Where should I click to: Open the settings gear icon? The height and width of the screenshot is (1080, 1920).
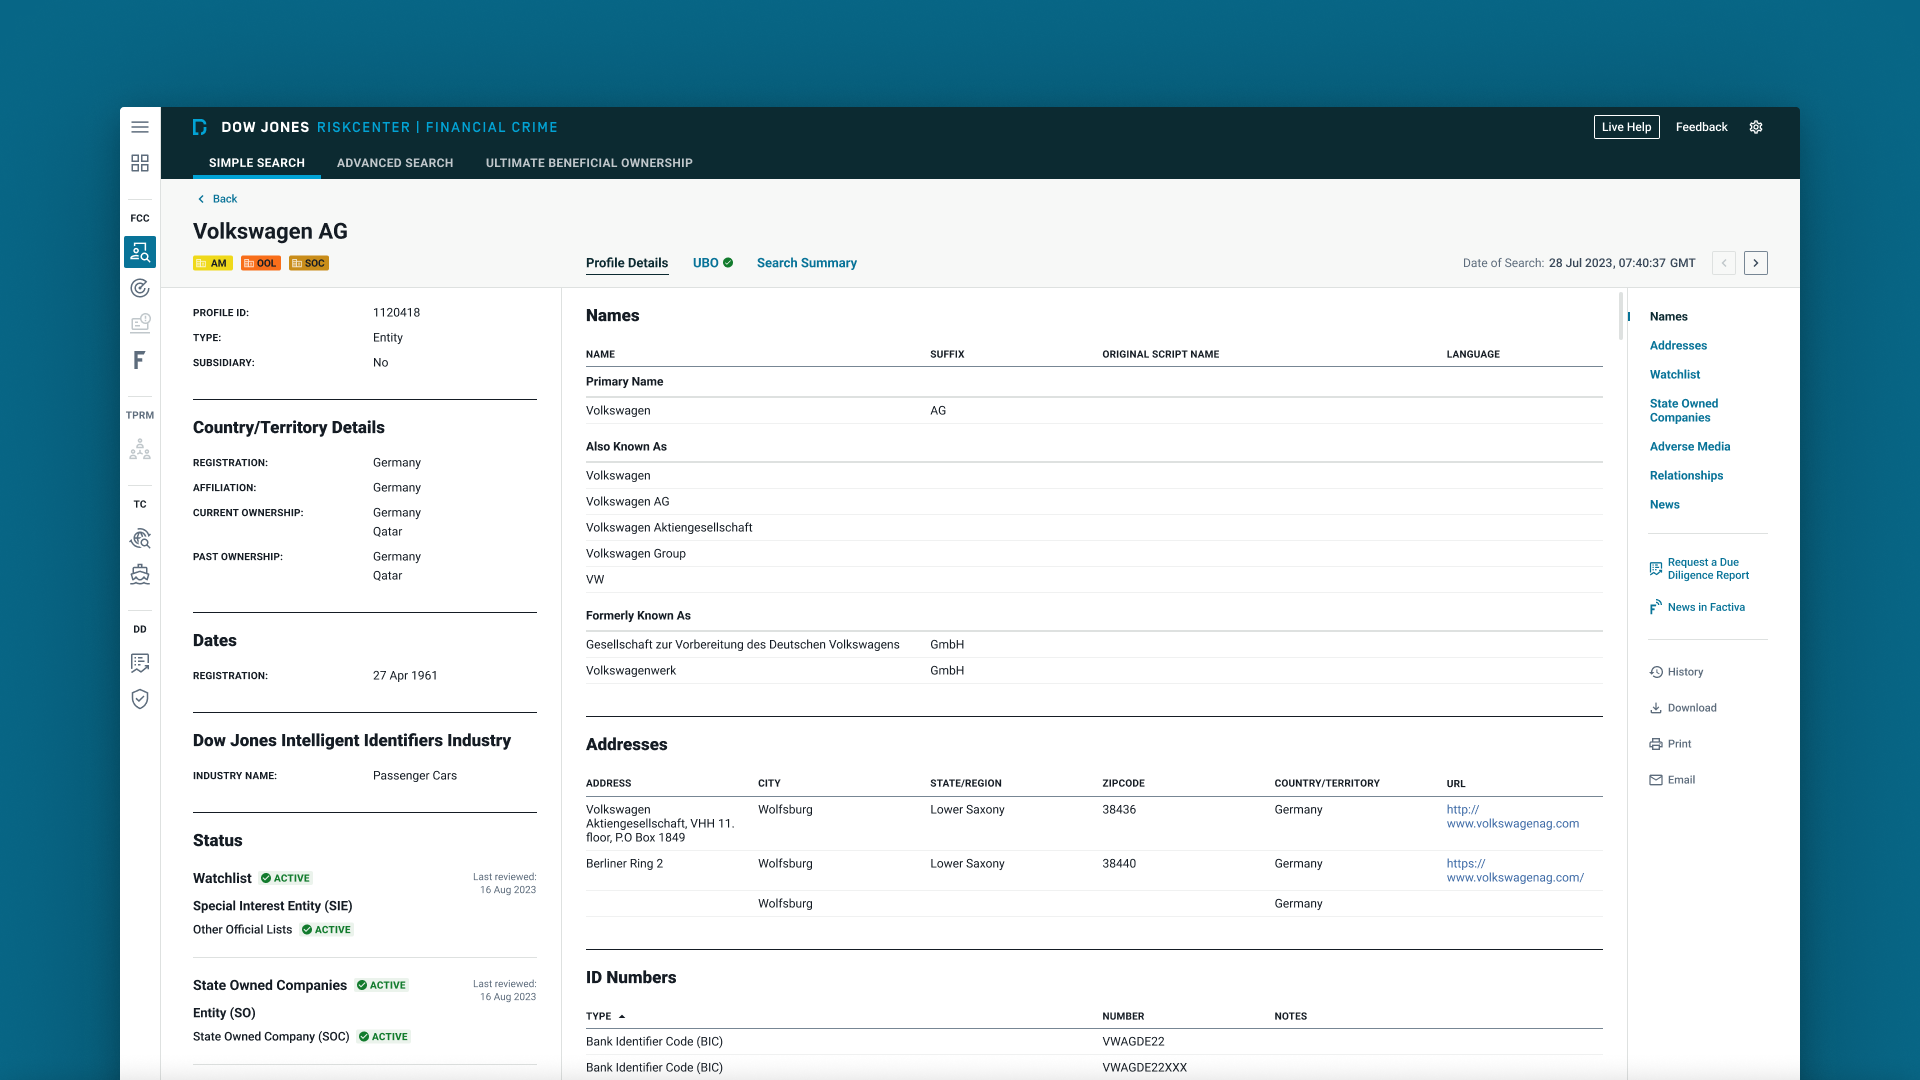point(1756,127)
